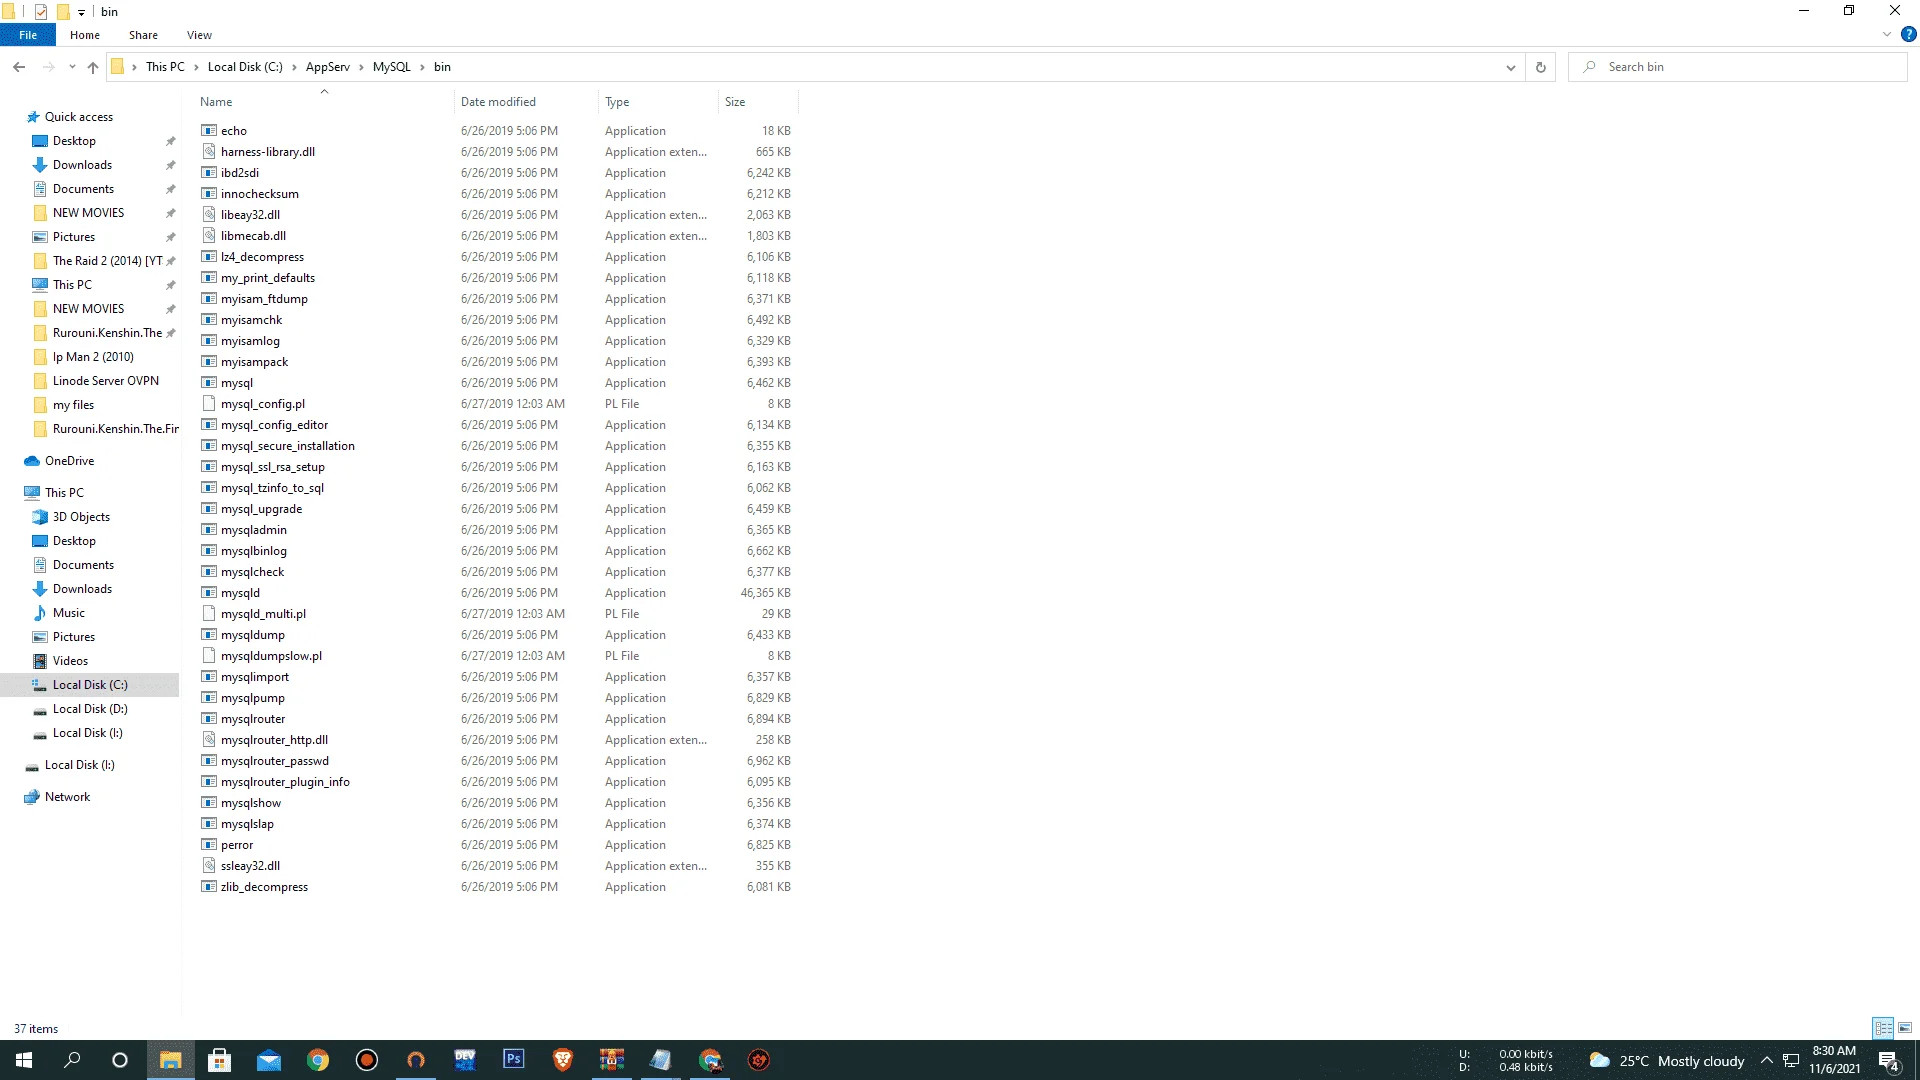
Task: Open the address bar history dropdown
Action: pos(1511,67)
